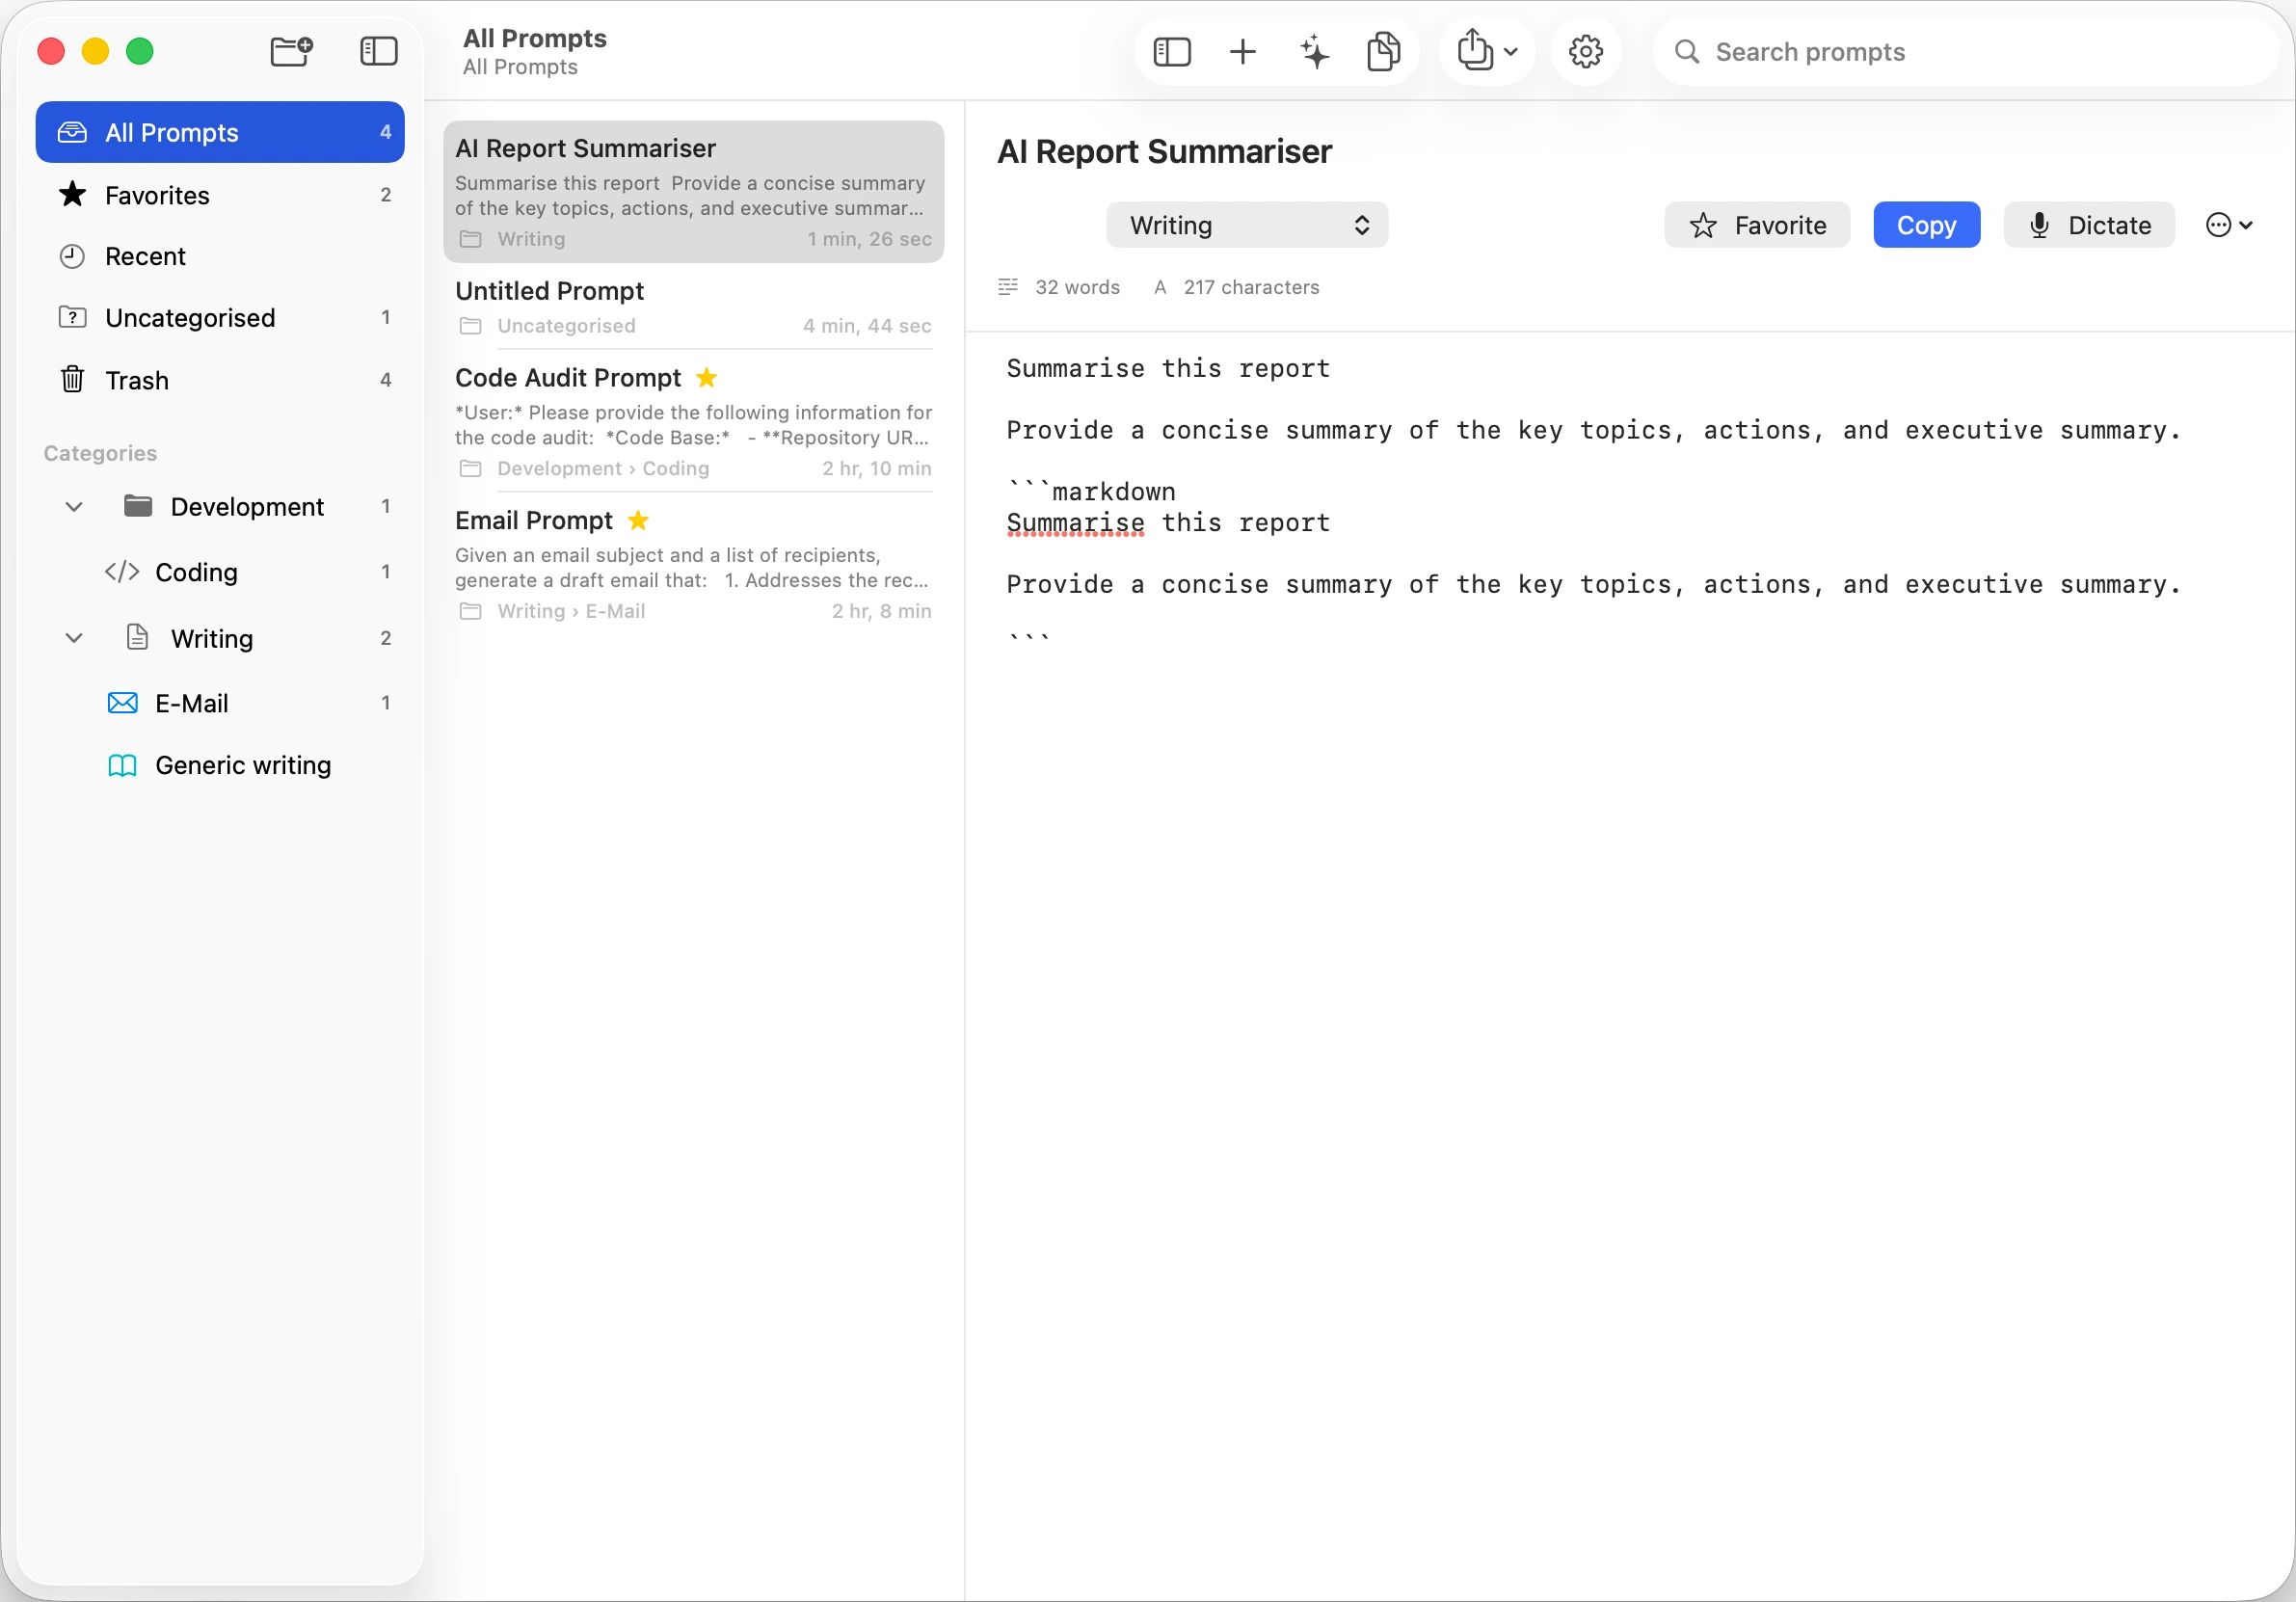Viewport: 2296px width, 1602px height.
Task: Click the blue Copy button
Action: tap(1926, 225)
